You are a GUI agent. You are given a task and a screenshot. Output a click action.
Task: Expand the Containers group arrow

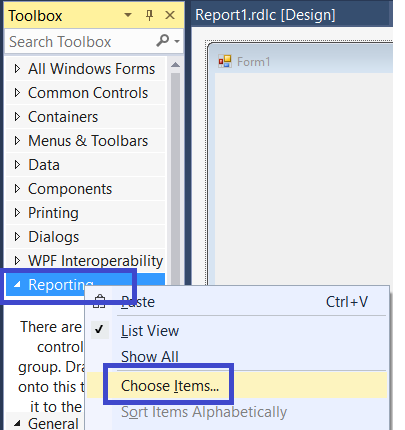pyautogui.click(x=17, y=117)
